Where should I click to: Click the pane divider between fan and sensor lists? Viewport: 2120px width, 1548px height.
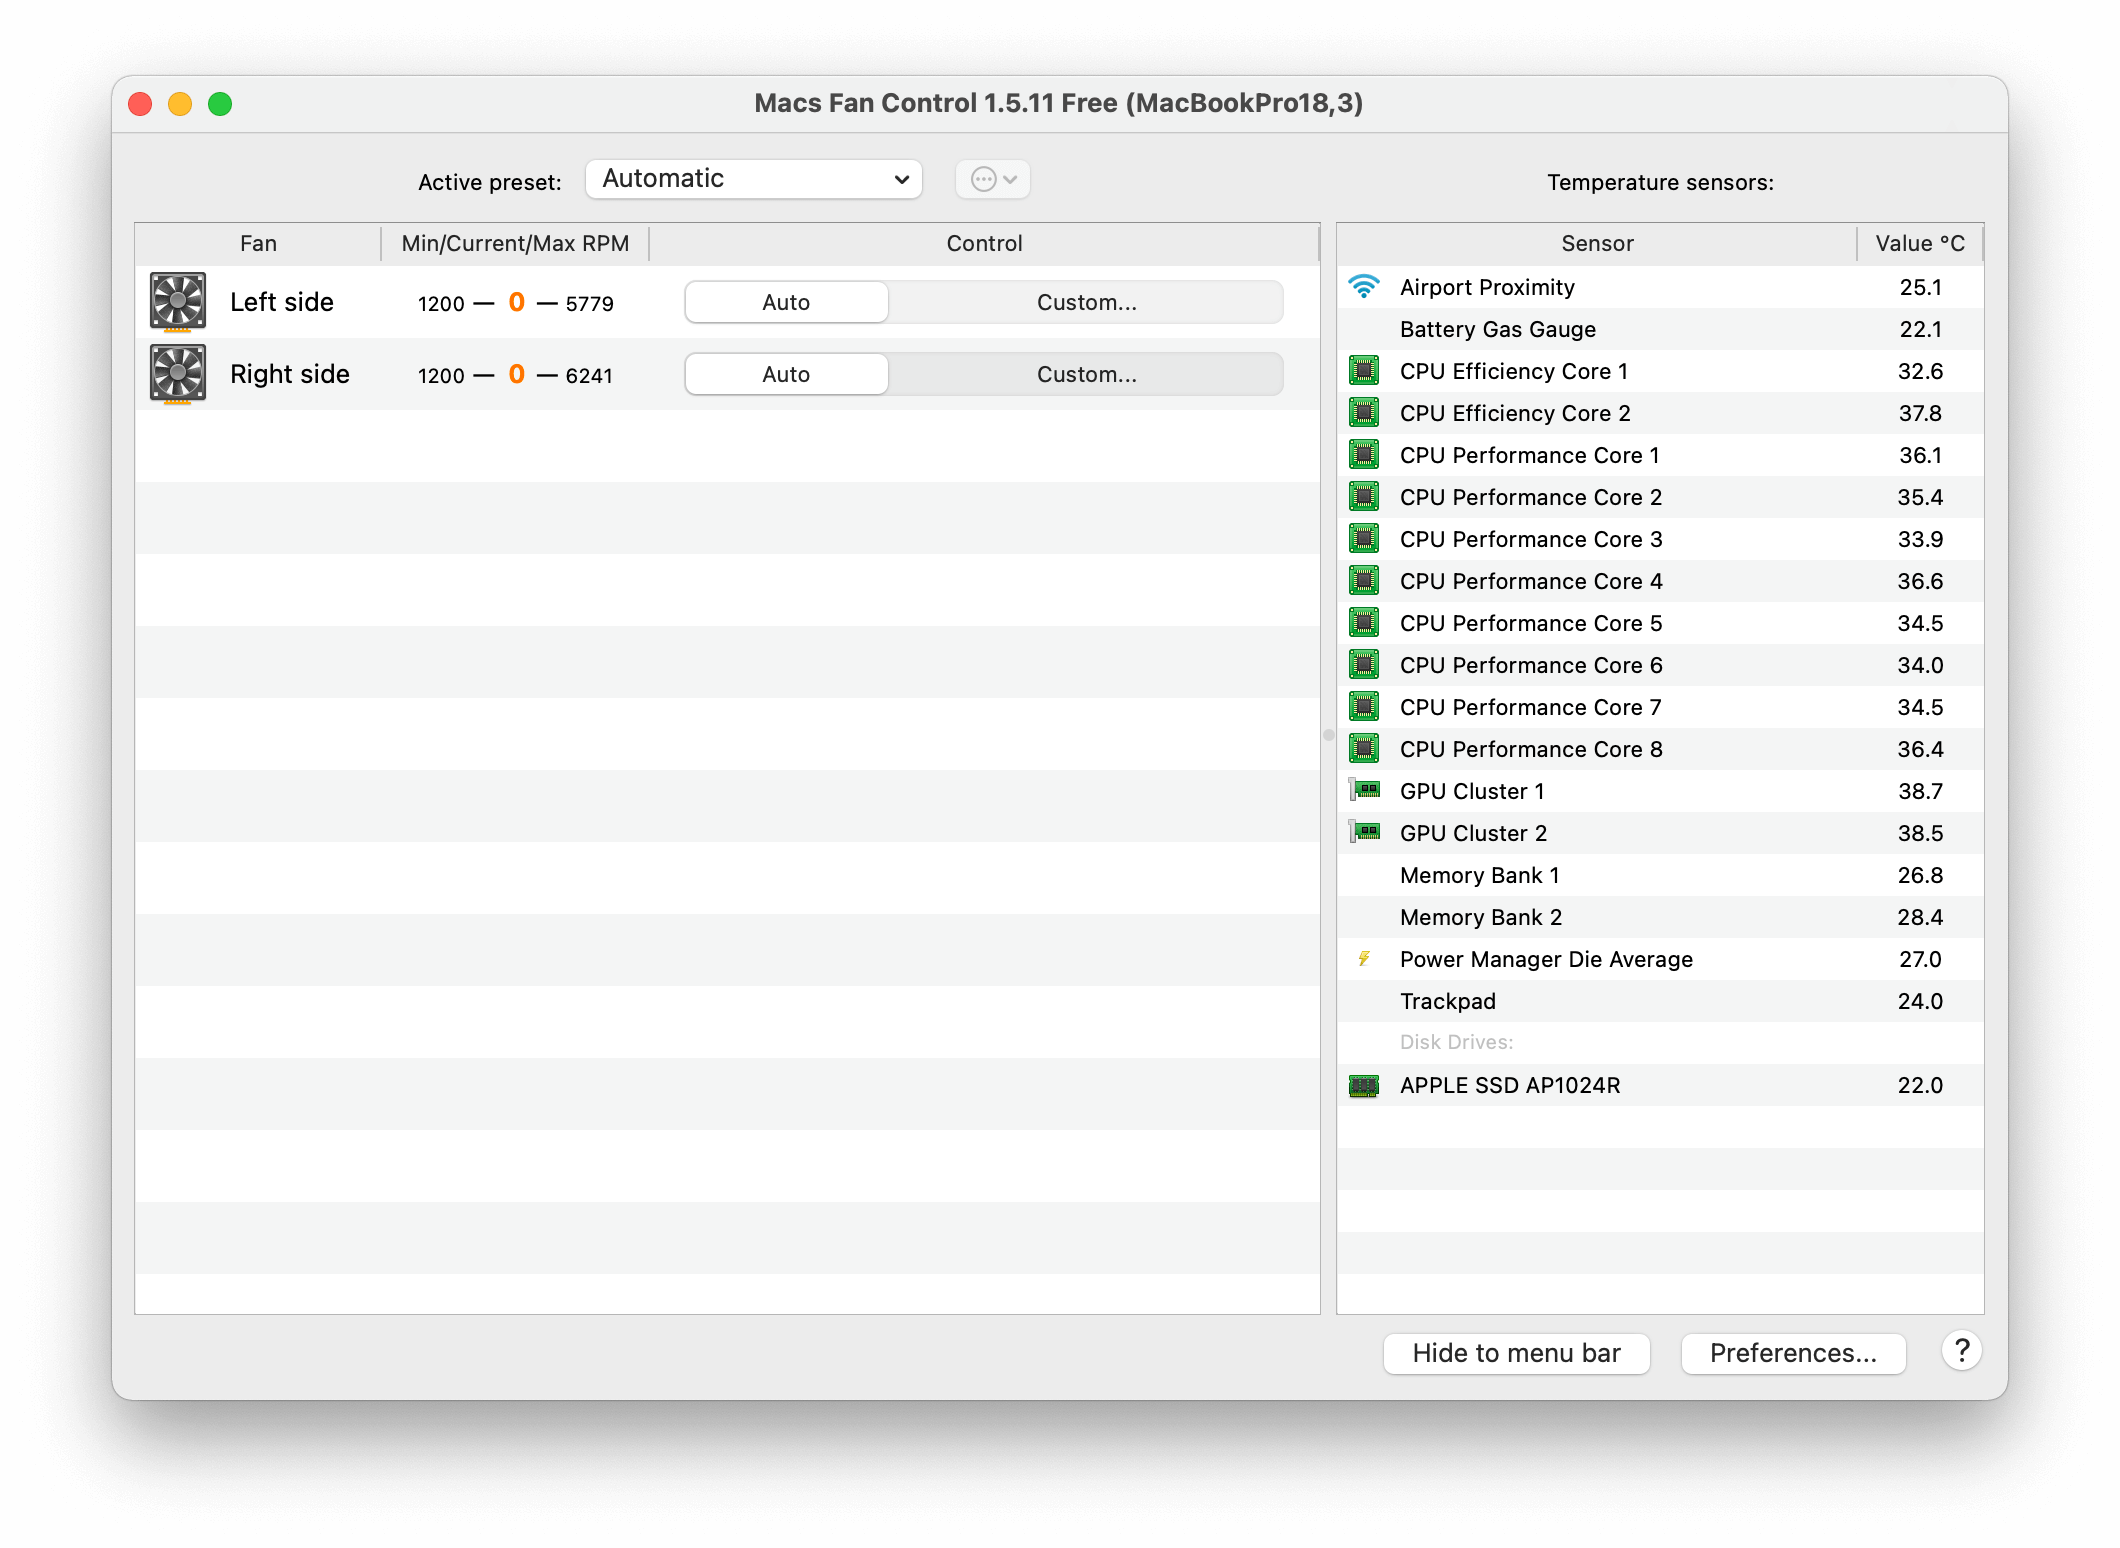click(x=1328, y=735)
